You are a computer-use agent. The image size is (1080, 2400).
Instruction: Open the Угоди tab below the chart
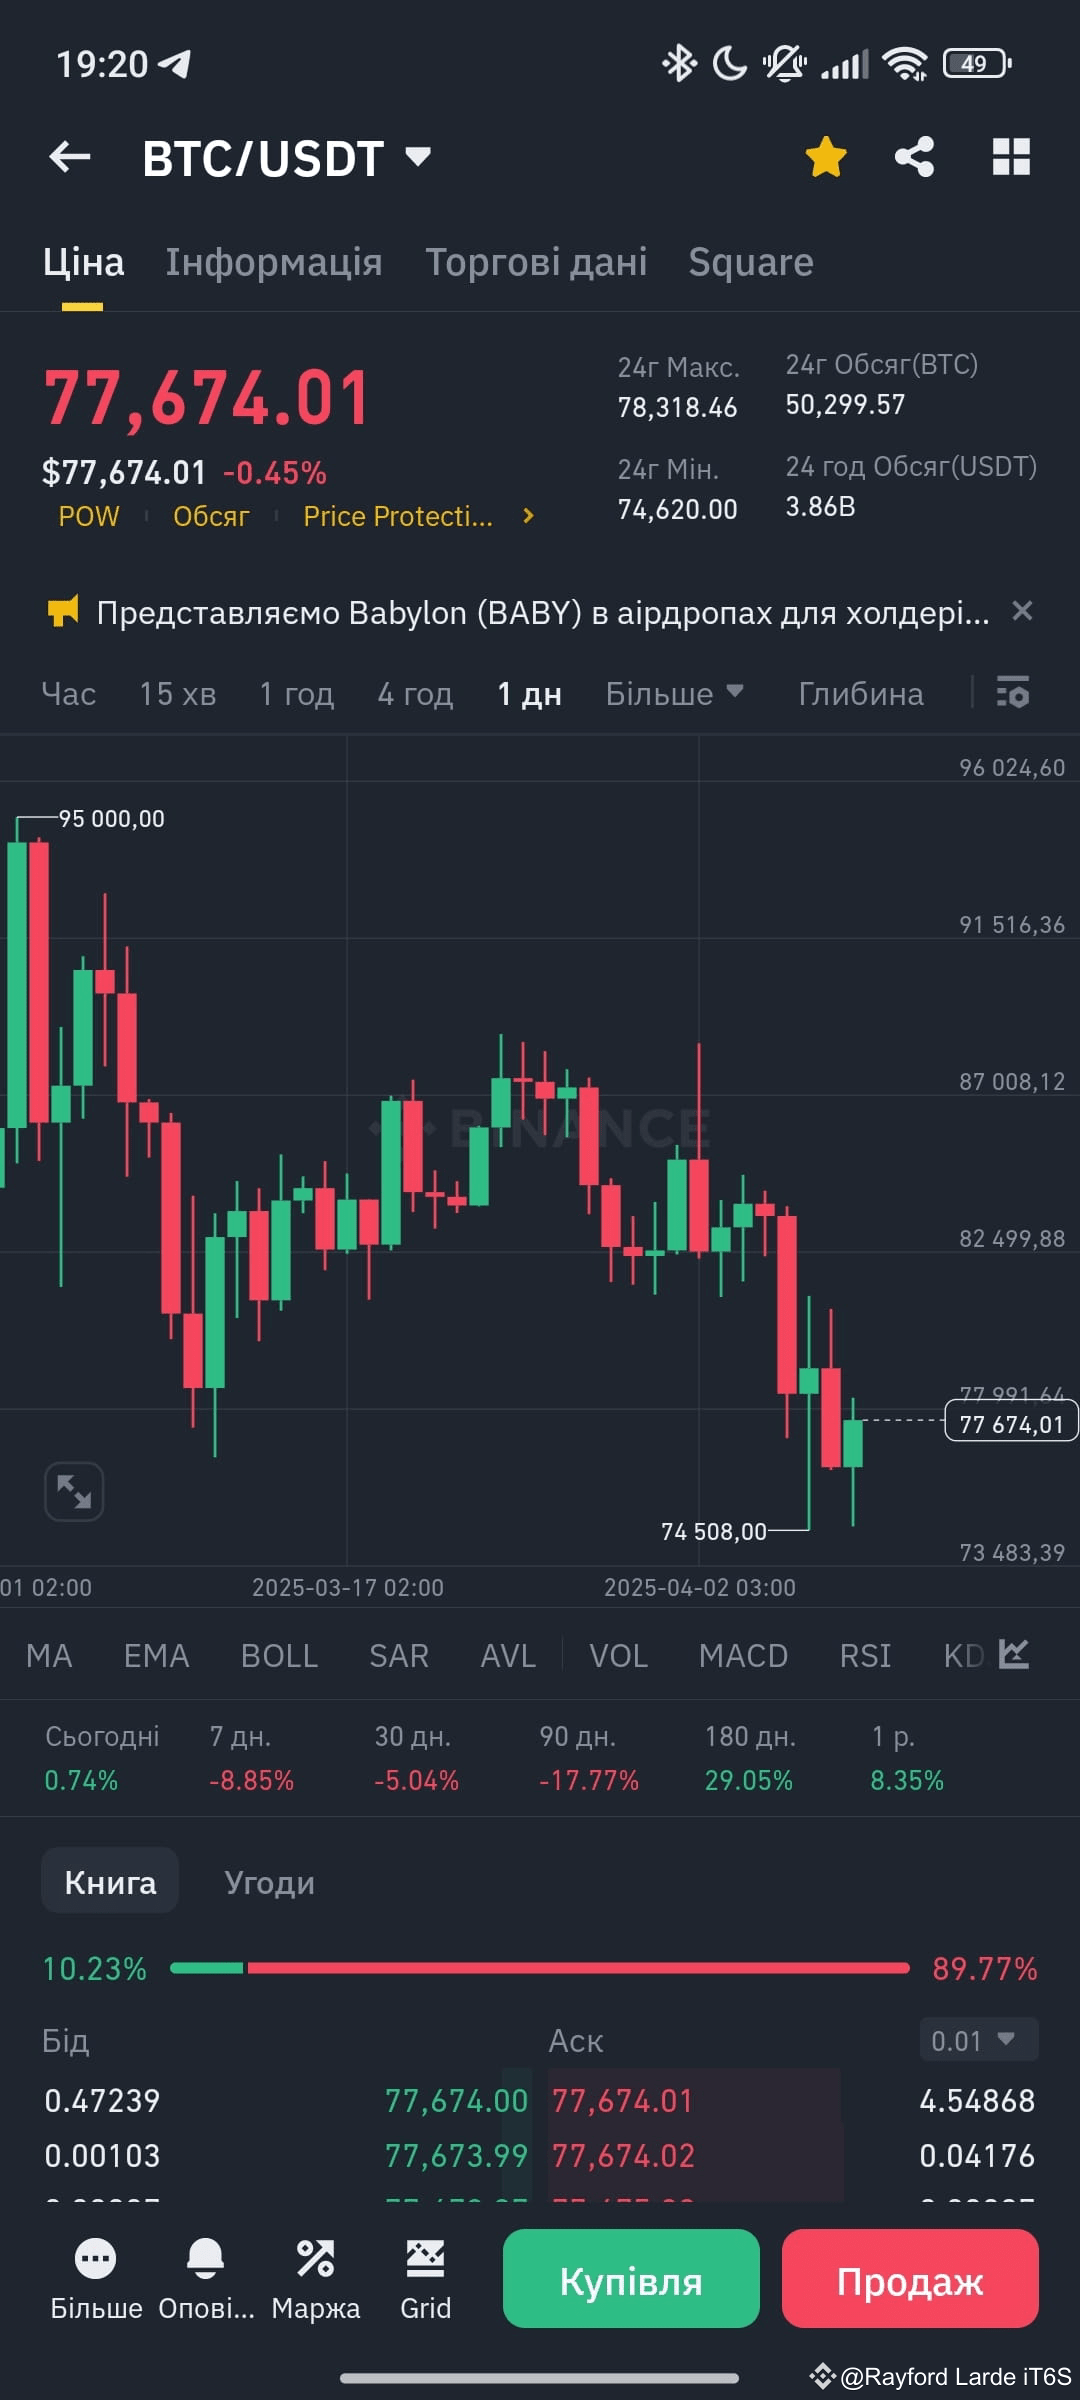point(268,1881)
